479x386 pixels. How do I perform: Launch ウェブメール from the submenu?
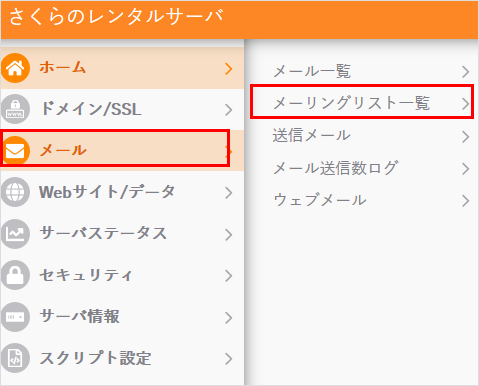pyautogui.click(x=362, y=200)
